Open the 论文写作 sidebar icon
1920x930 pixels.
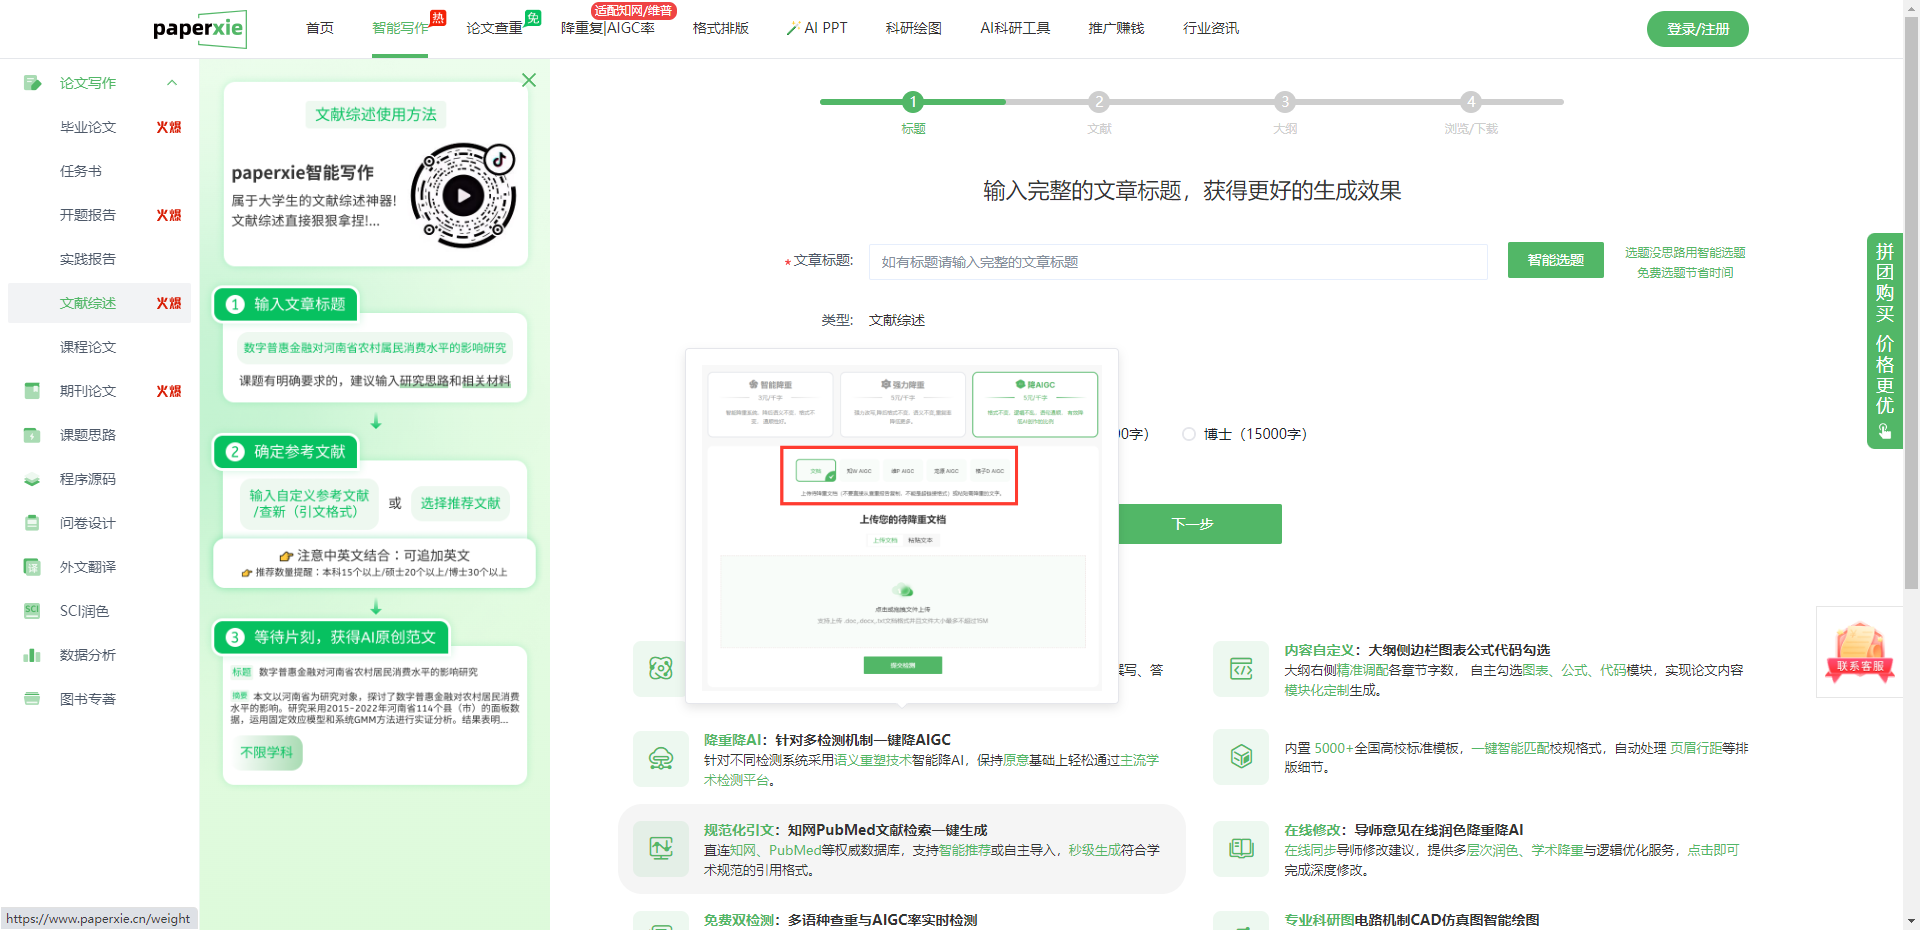tap(32, 83)
